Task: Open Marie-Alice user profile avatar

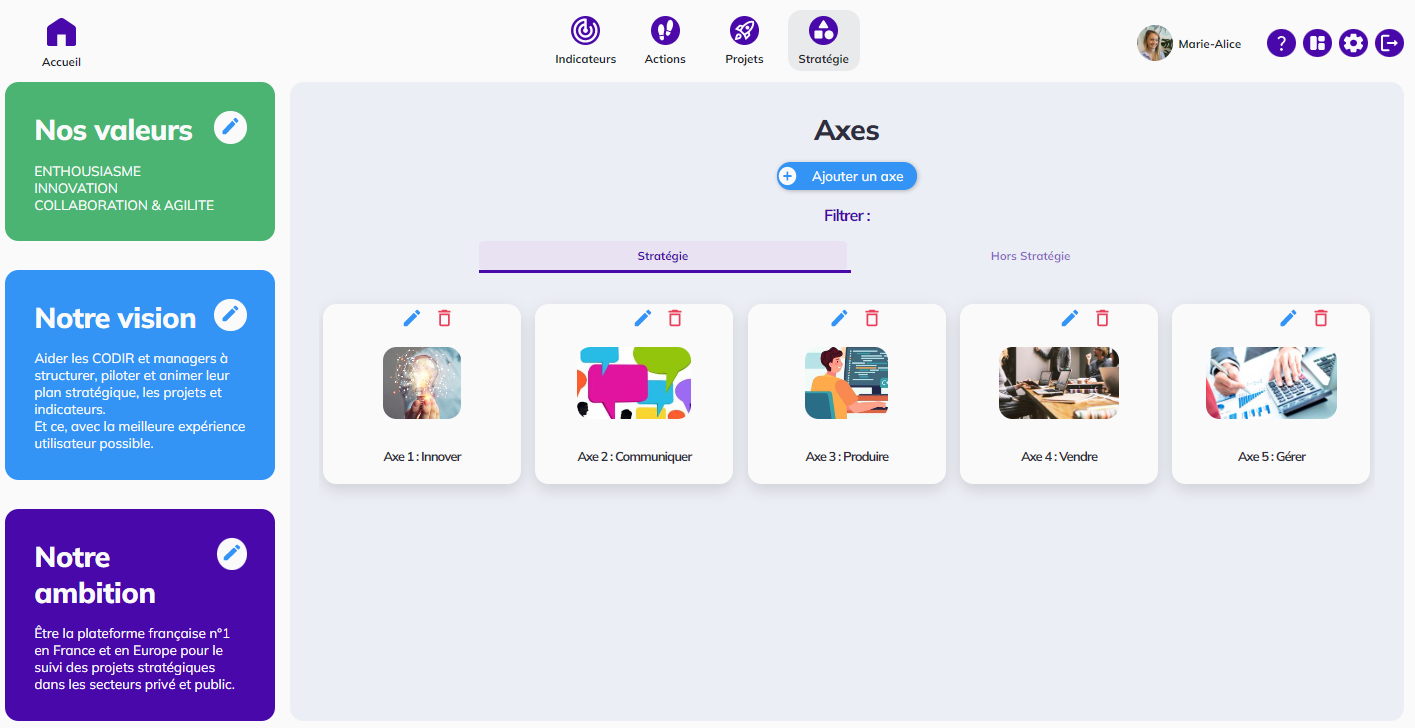Action: (x=1154, y=43)
